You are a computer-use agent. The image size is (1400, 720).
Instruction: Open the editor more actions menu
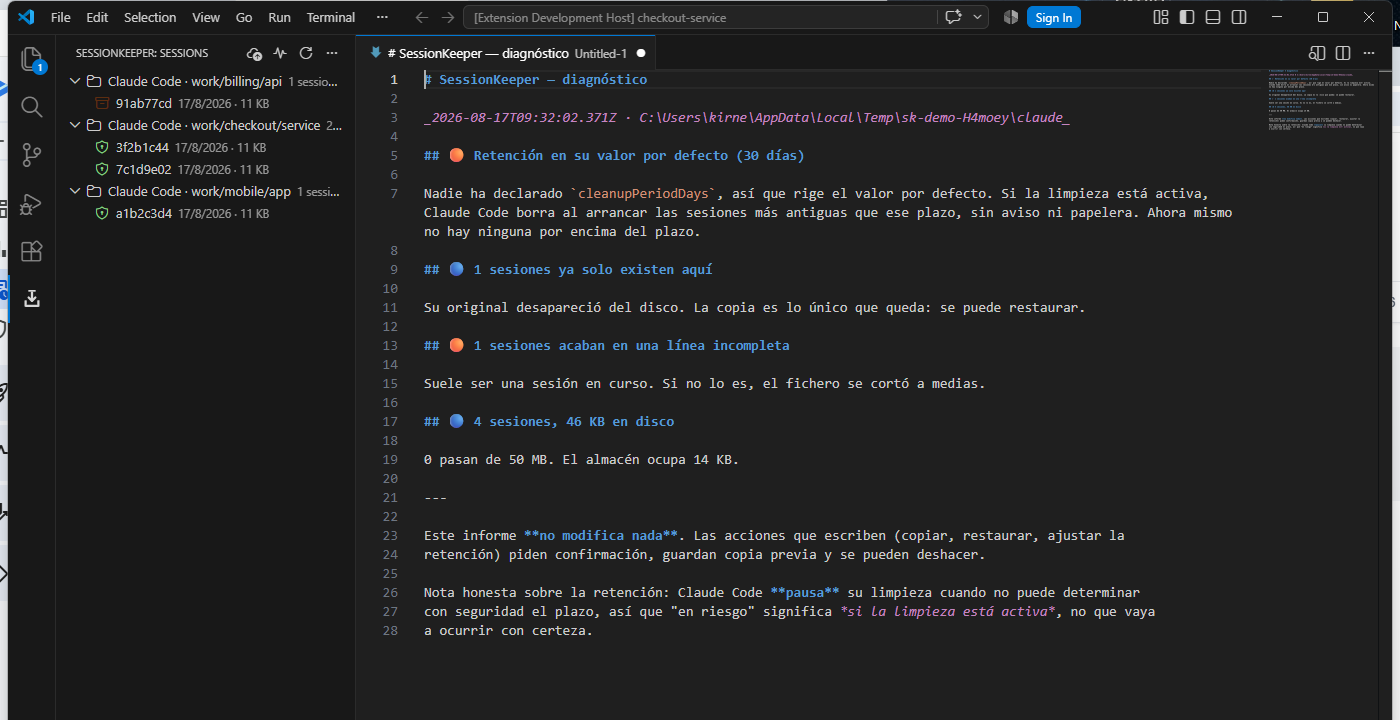click(1369, 53)
